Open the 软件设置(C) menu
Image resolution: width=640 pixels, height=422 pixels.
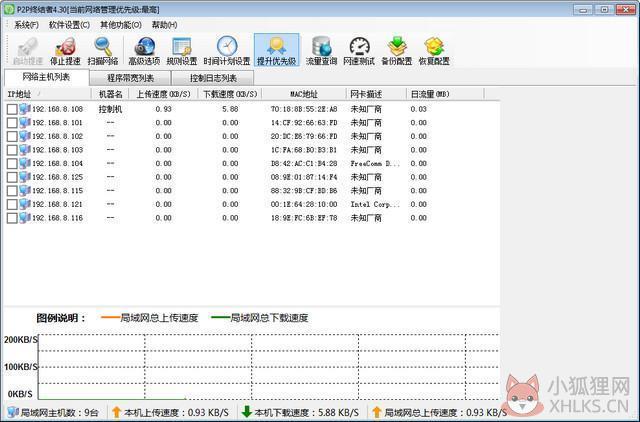tap(69, 25)
